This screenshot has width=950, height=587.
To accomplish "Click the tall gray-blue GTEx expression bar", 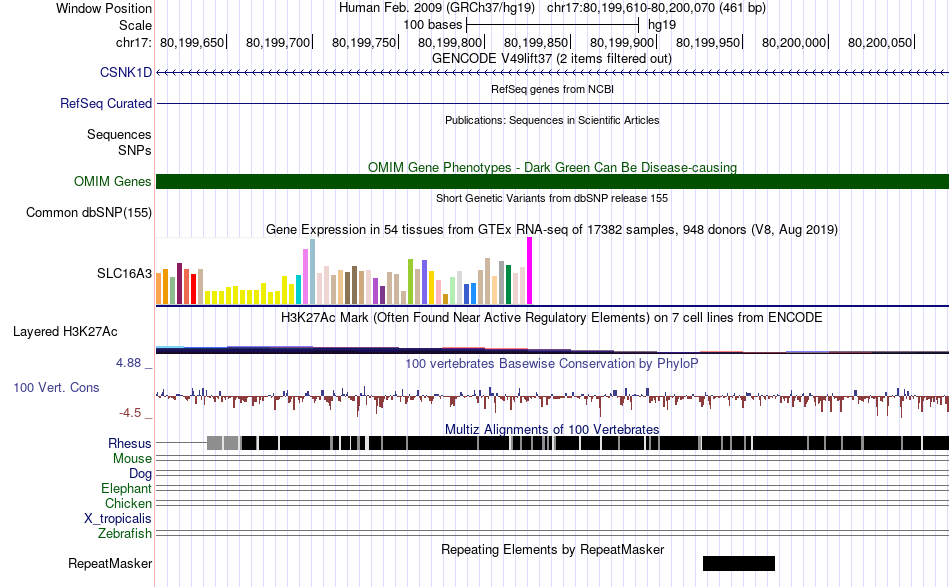I will point(313,271).
